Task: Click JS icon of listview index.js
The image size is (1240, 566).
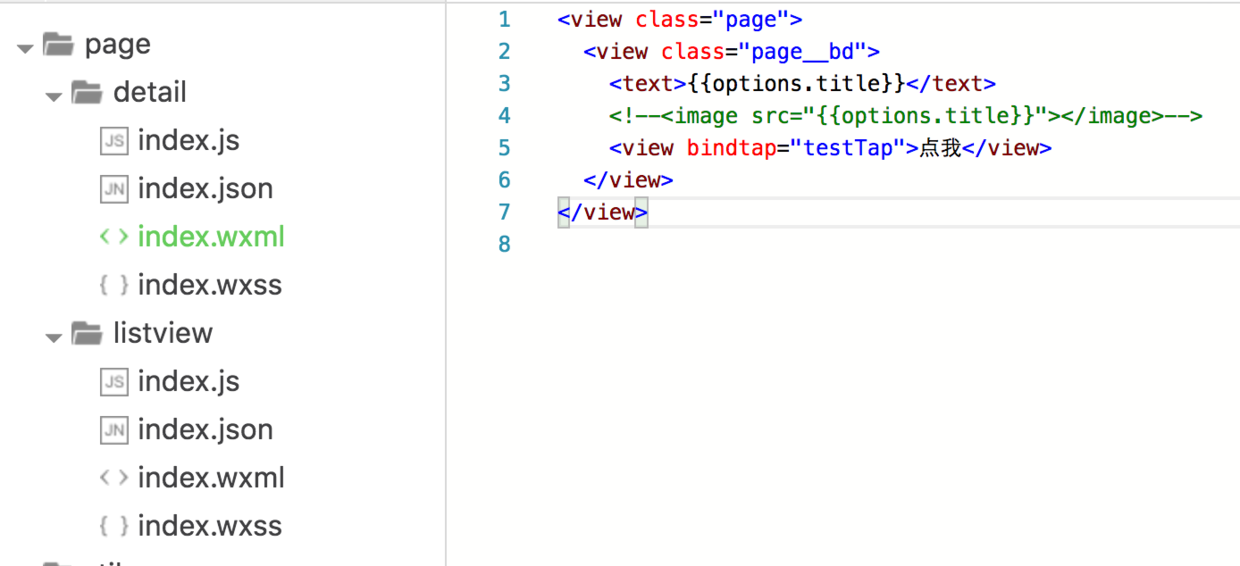Action: click(x=114, y=382)
